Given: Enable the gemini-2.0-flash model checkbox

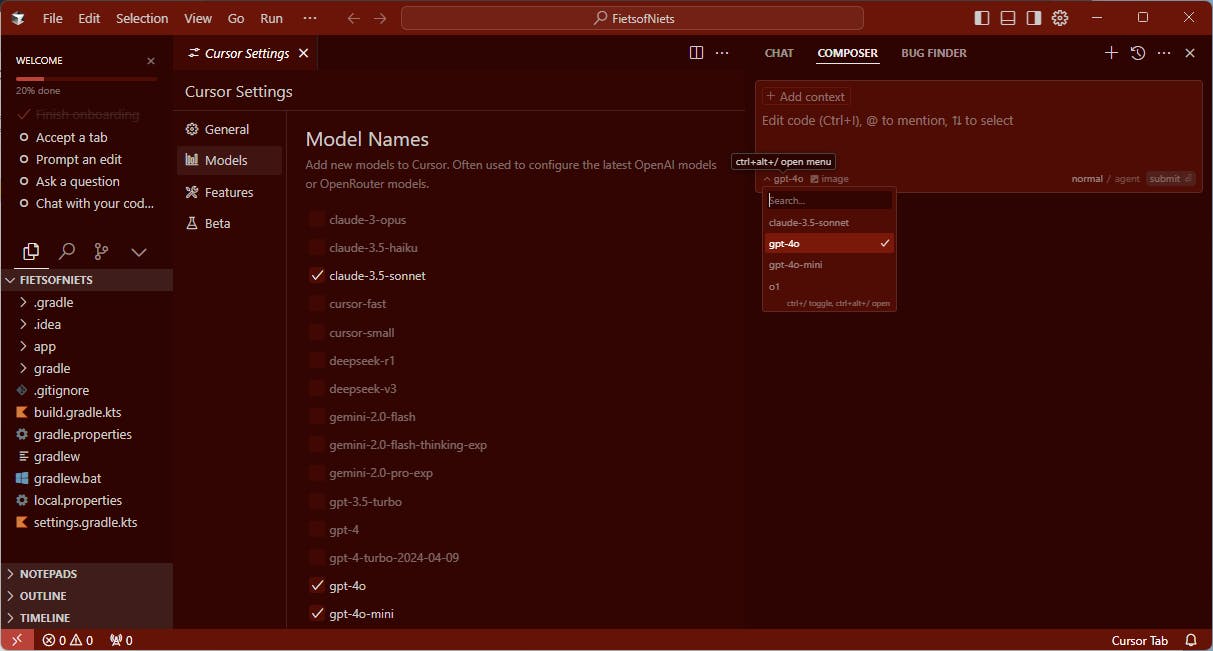Looking at the screenshot, I should pyautogui.click(x=317, y=416).
